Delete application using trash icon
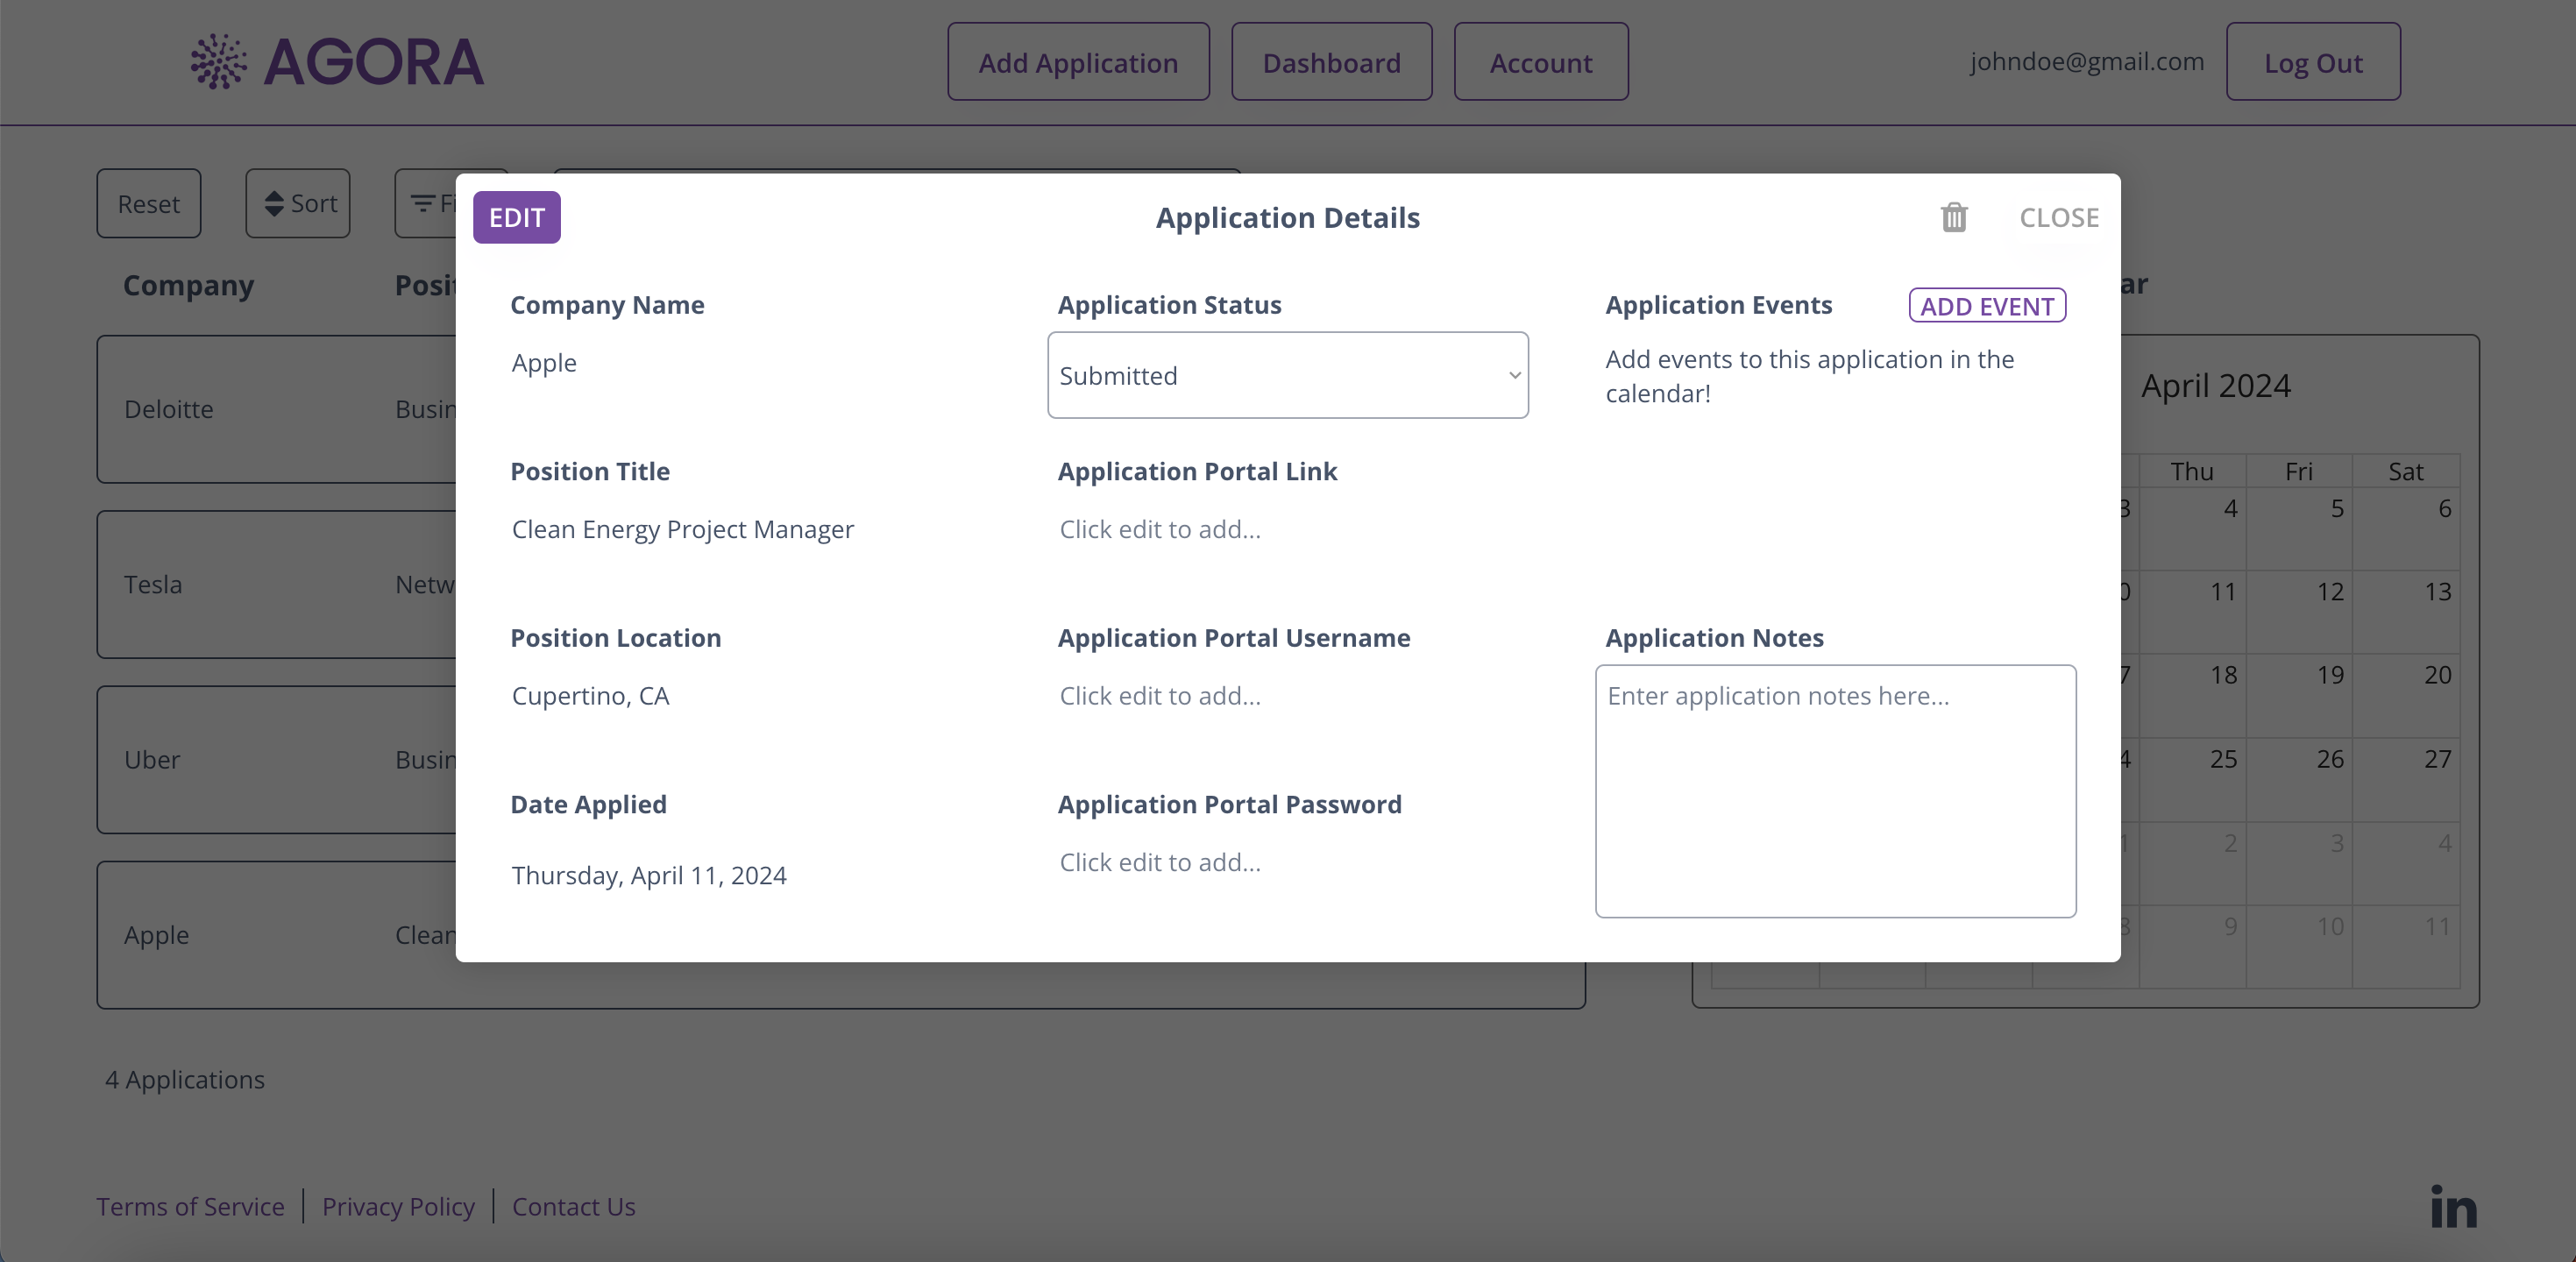The width and height of the screenshot is (2576, 1262). [1953, 217]
